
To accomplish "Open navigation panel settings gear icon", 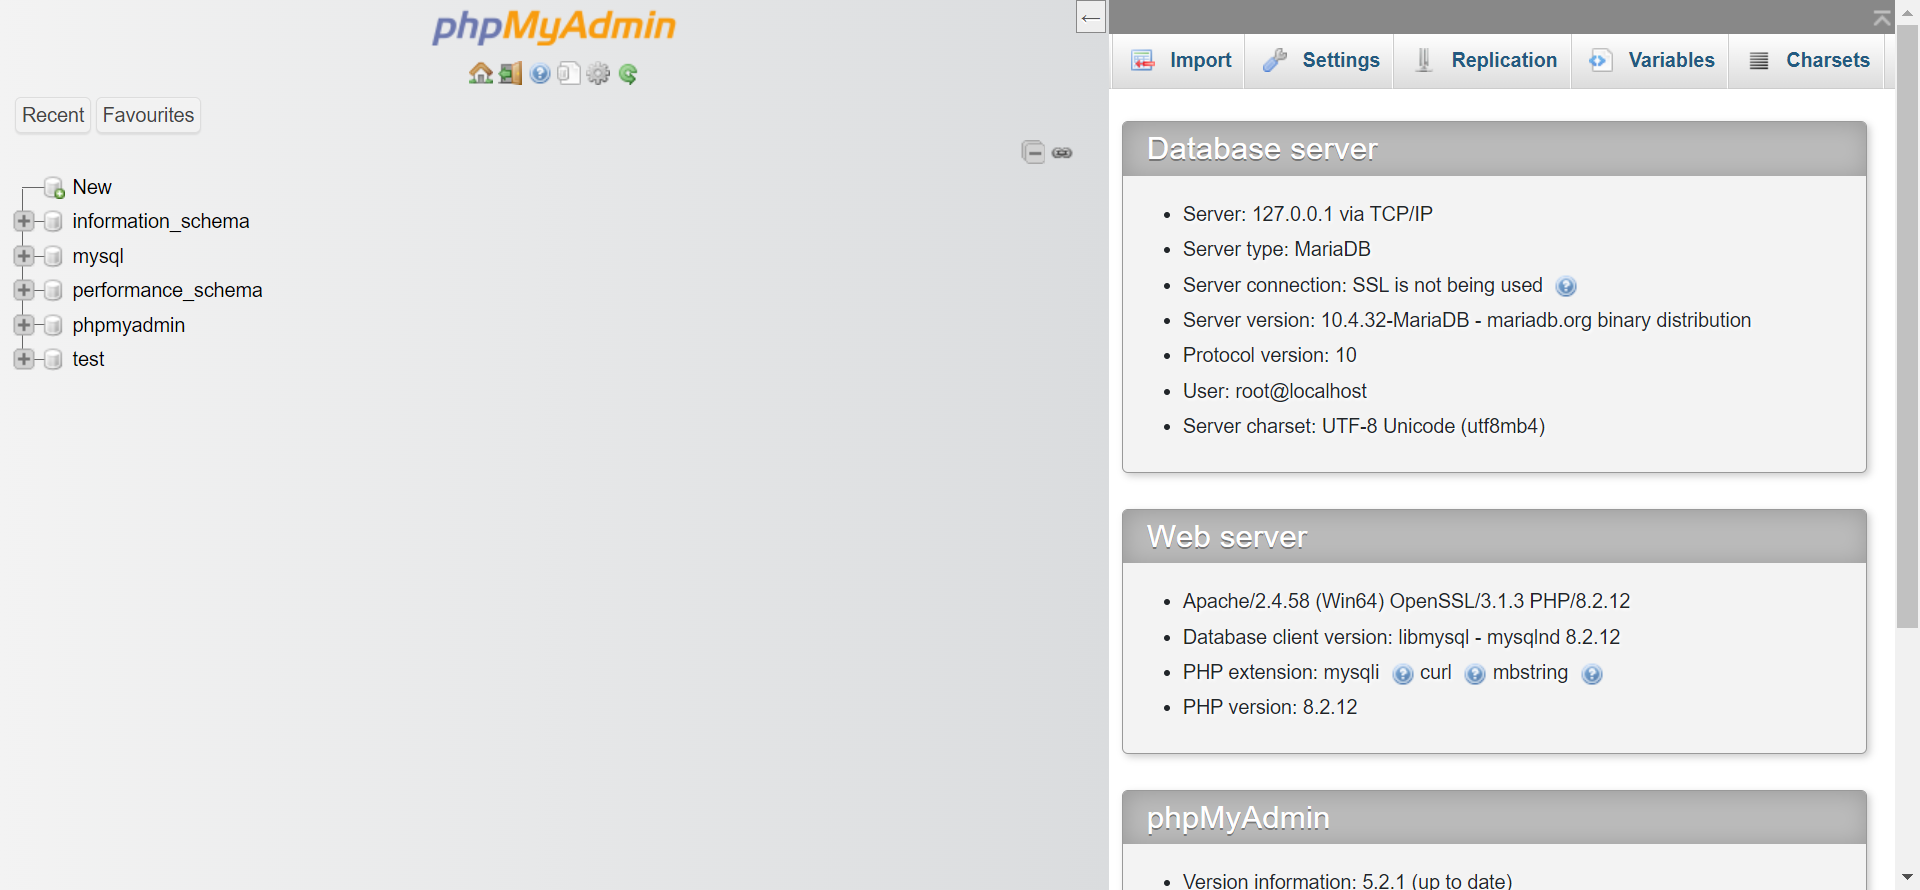I will (598, 73).
